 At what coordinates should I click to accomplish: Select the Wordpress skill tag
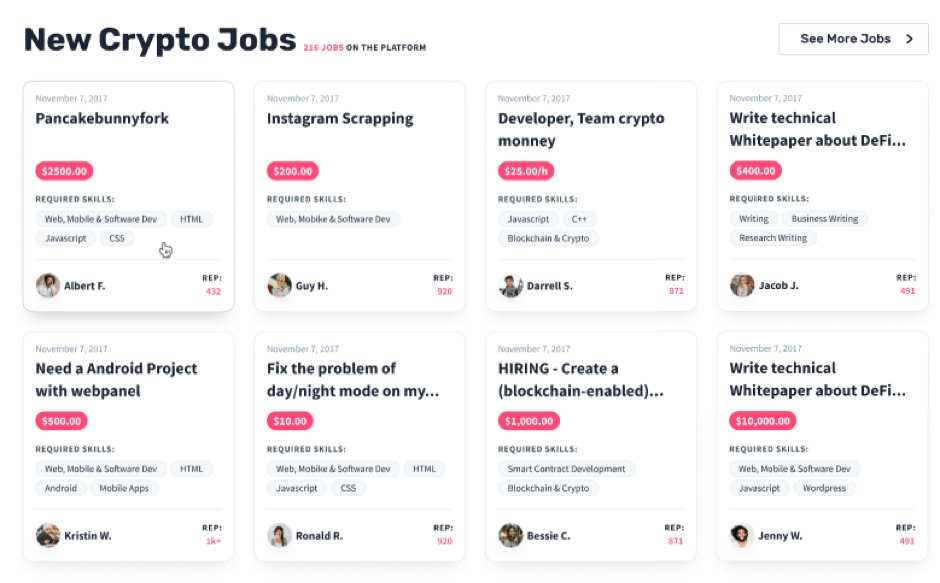(824, 488)
